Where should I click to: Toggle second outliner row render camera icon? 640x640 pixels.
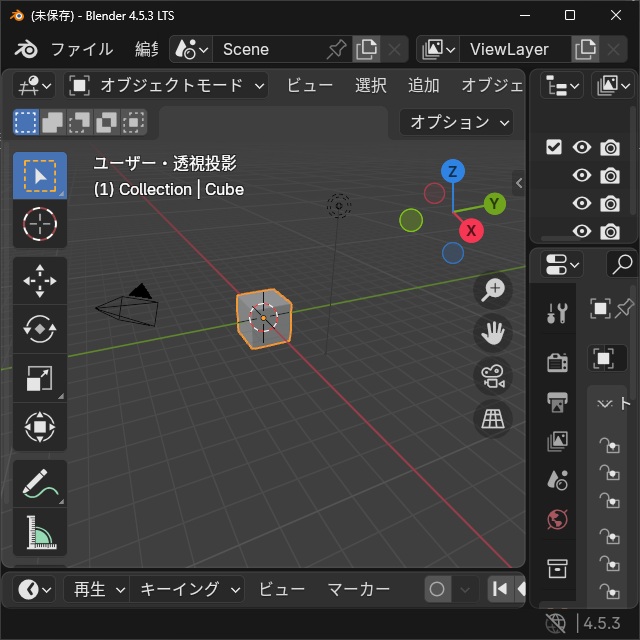click(x=610, y=176)
